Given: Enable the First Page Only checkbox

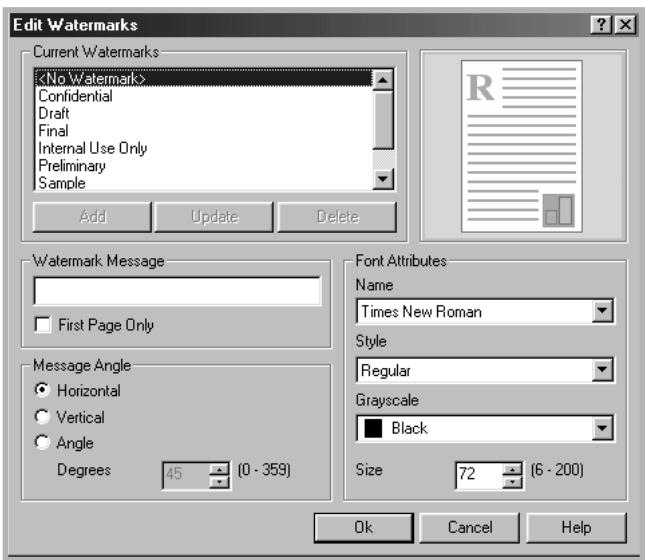Looking at the screenshot, I should tap(43, 325).
